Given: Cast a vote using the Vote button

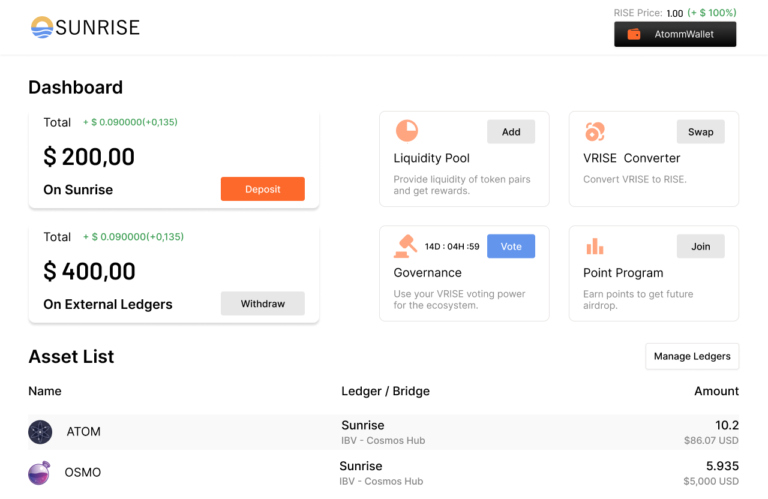Looking at the screenshot, I should 511,246.
